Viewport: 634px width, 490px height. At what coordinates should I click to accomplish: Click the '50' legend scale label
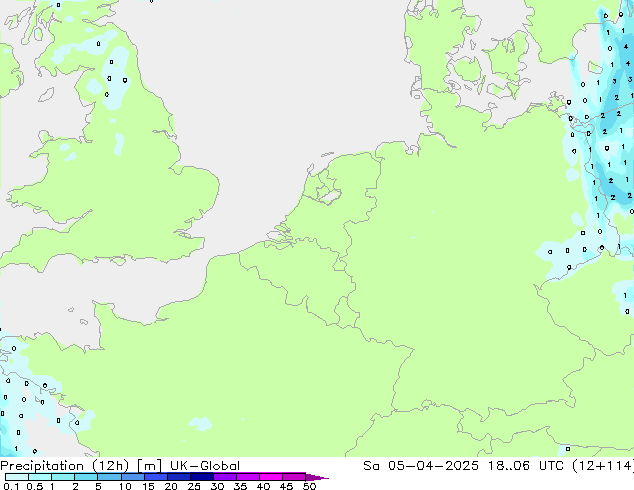tap(309, 486)
